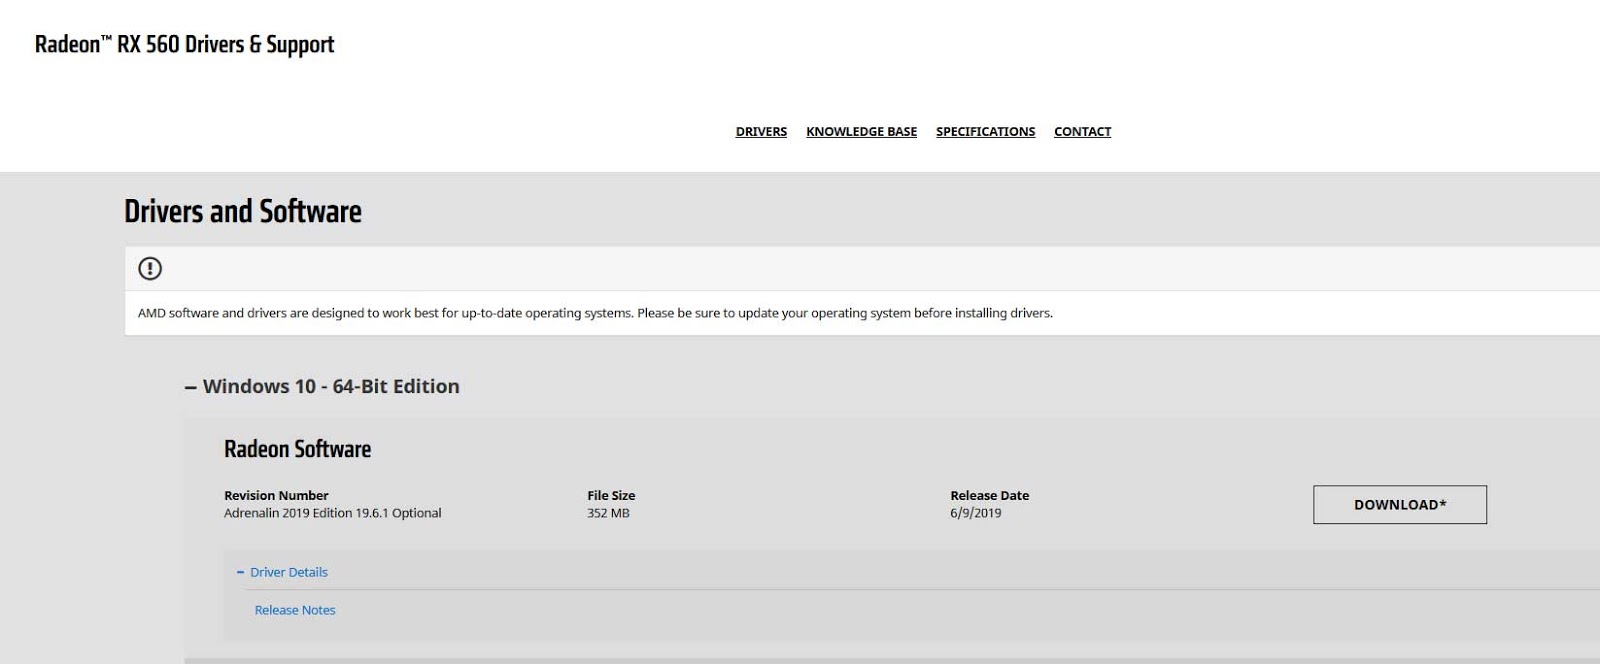Click the DOWNLOAD* button for Radeon Software
The height and width of the screenshot is (664, 1600).
point(1400,505)
